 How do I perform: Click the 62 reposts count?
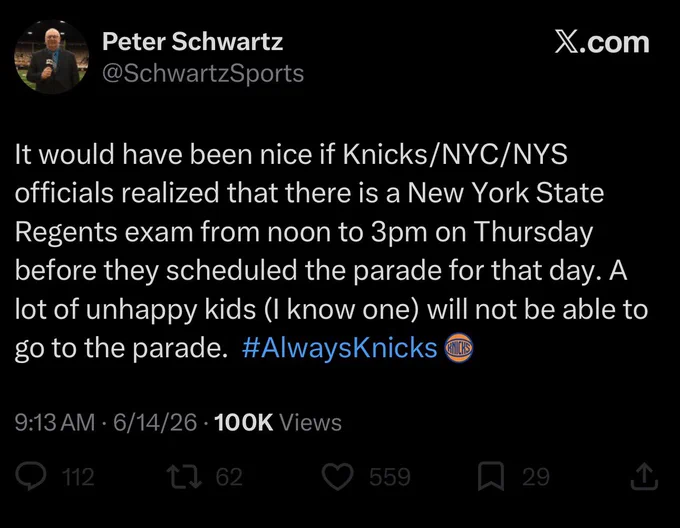[x=229, y=477]
